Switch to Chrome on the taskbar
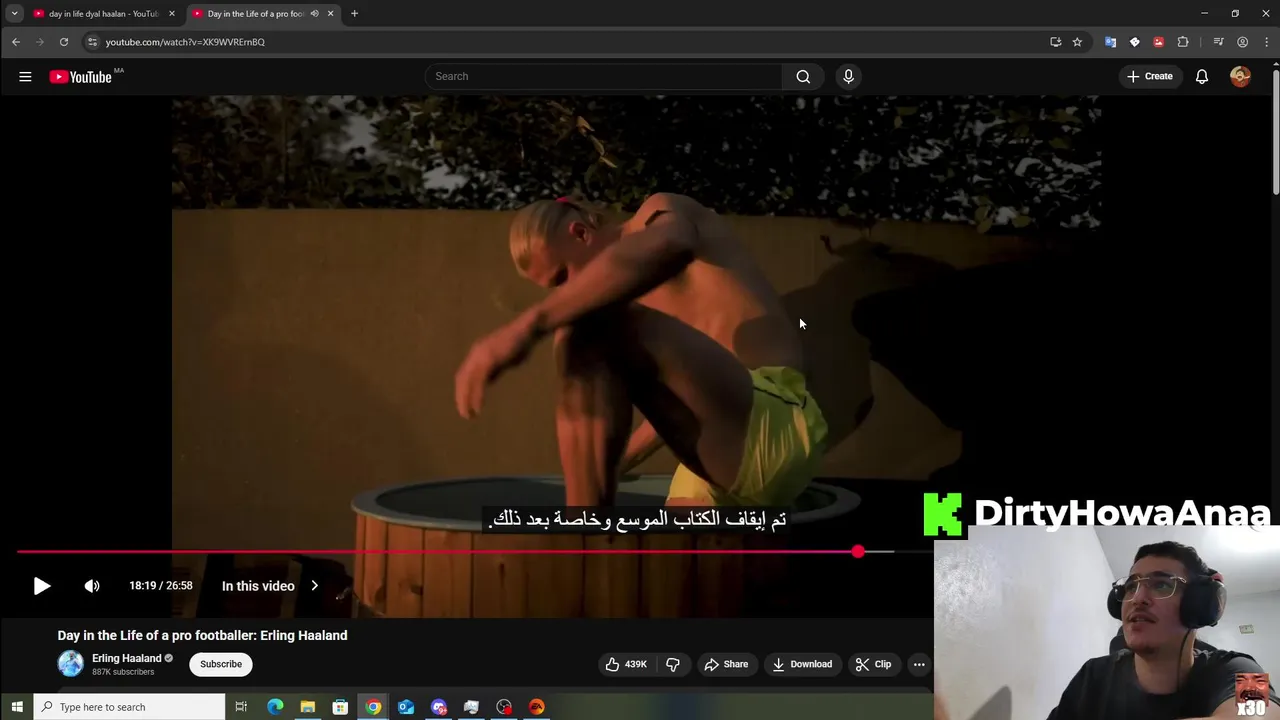The height and width of the screenshot is (720, 1280). point(373,707)
